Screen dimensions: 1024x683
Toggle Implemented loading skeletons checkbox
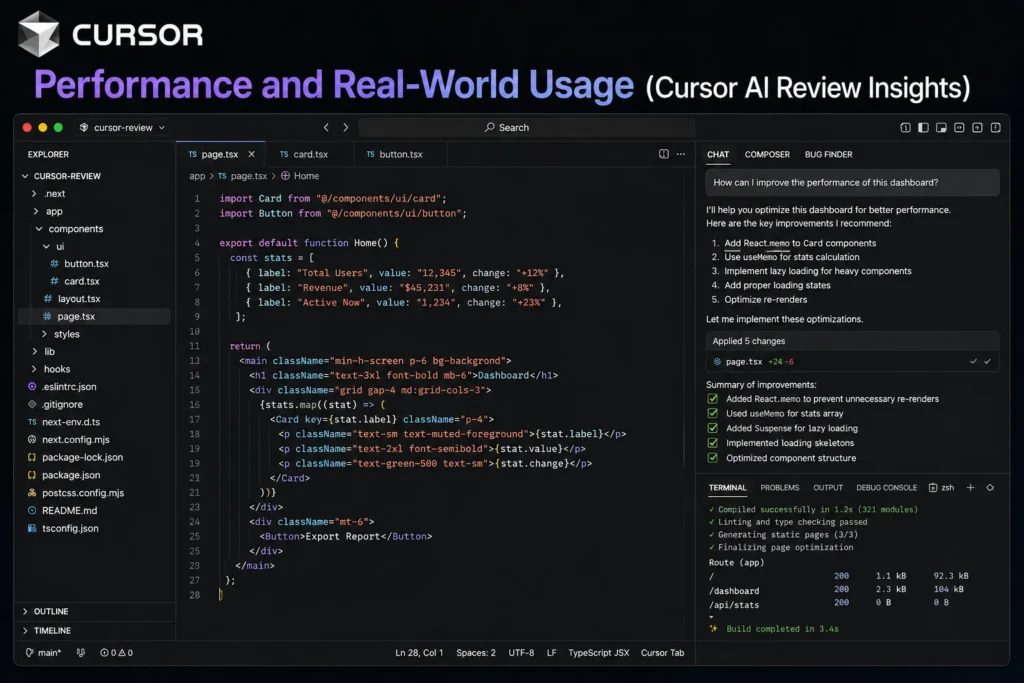coord(712,443)
